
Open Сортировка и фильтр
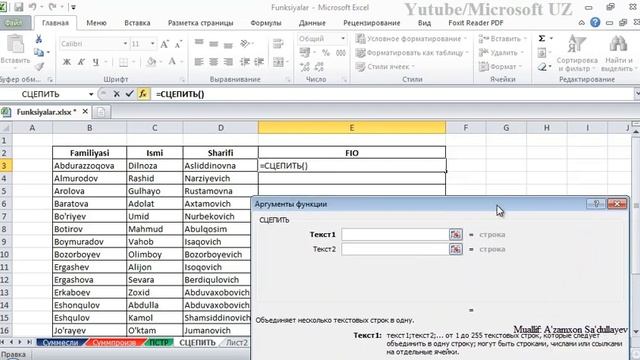(577, 53)
